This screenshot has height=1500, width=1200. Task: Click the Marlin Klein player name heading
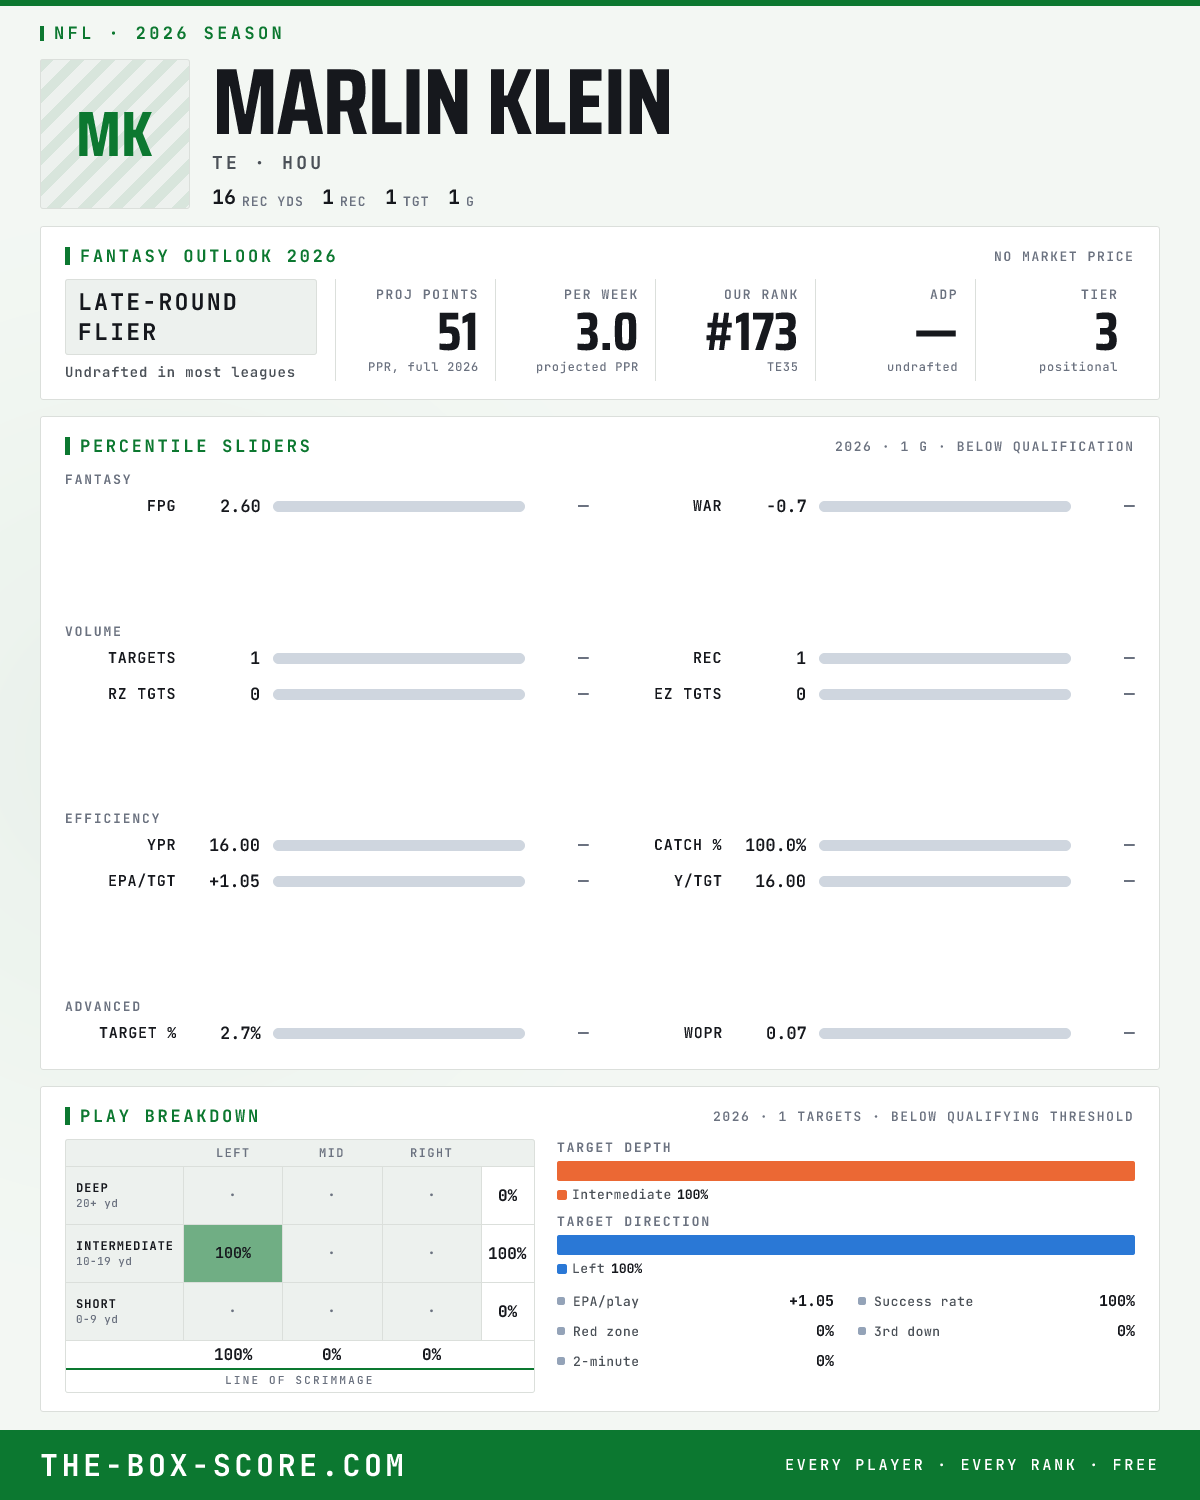442,102
